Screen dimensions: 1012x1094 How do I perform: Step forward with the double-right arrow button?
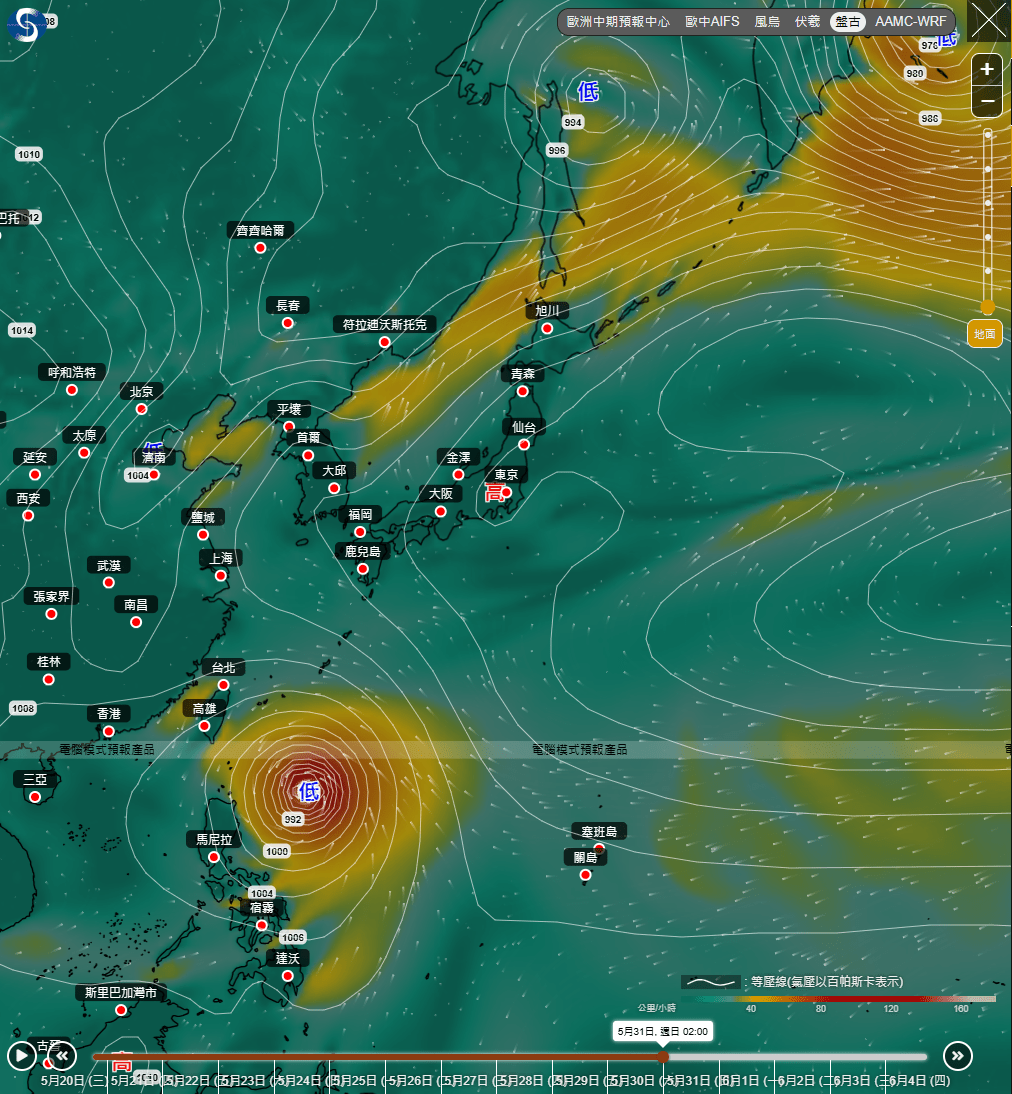958,1056
